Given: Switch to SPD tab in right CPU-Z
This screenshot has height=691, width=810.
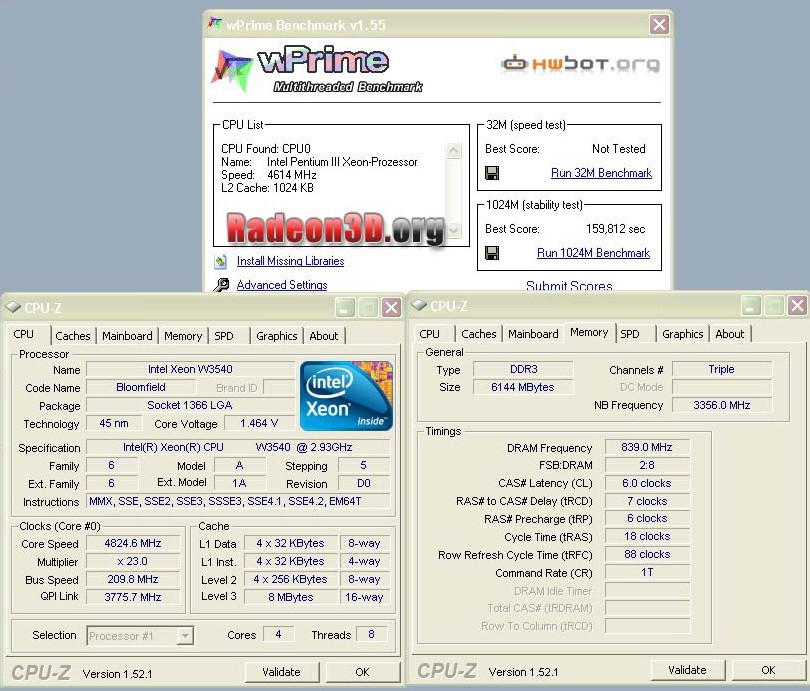Looking at the screenshot, I should pos(630,334).
